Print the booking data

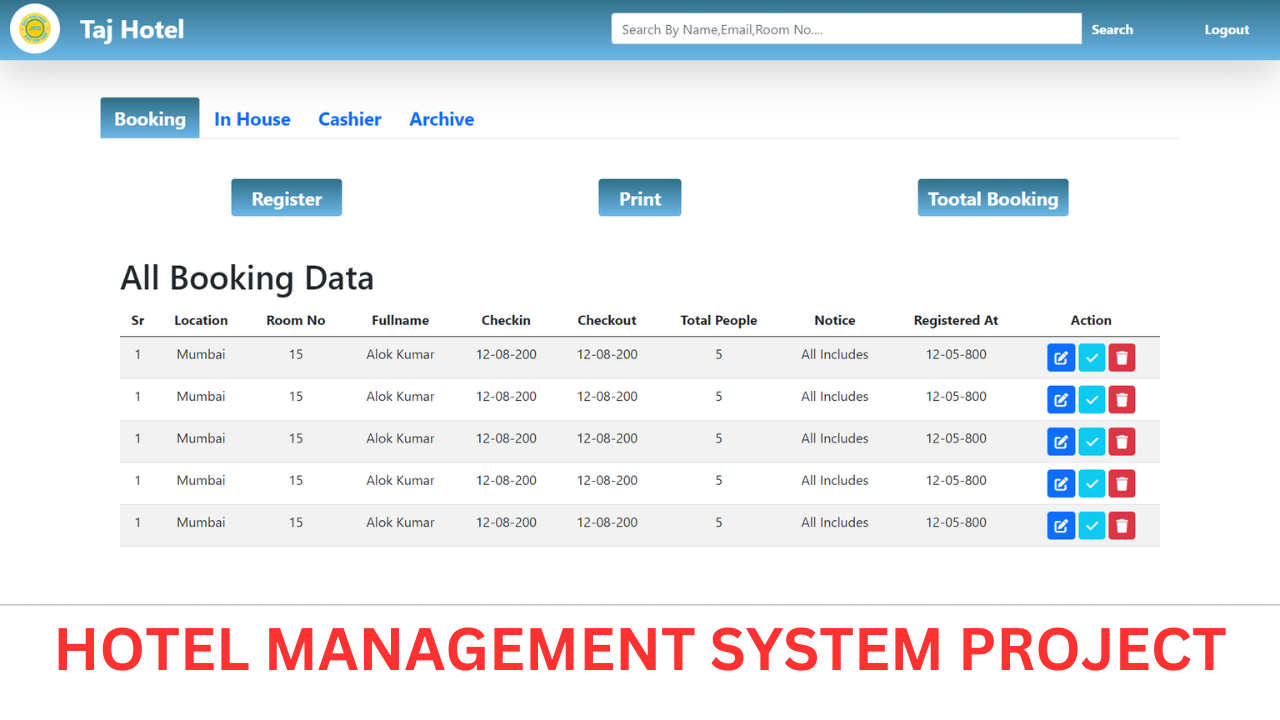click(640, 198)
